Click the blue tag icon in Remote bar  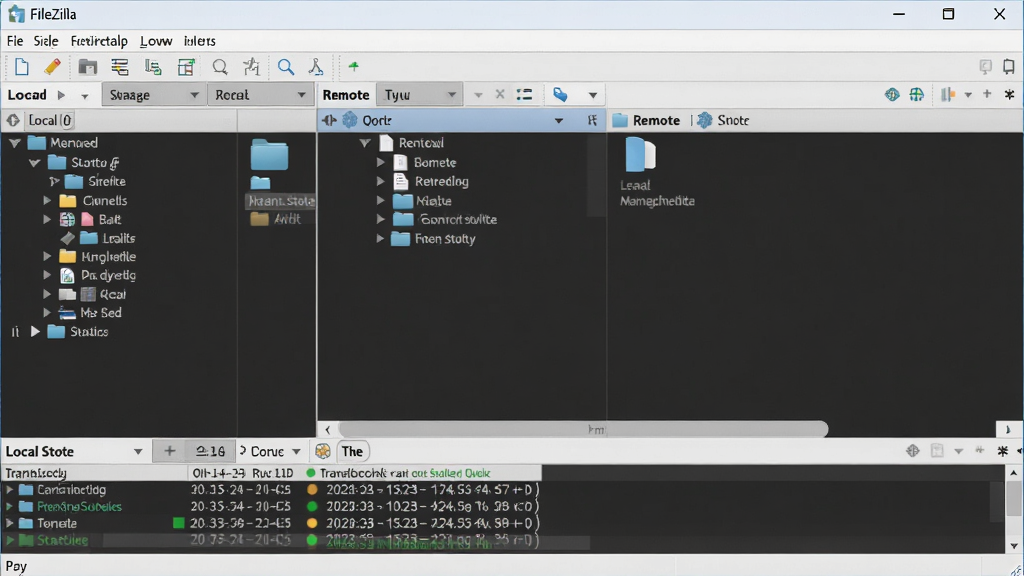[x=560, y=95]
